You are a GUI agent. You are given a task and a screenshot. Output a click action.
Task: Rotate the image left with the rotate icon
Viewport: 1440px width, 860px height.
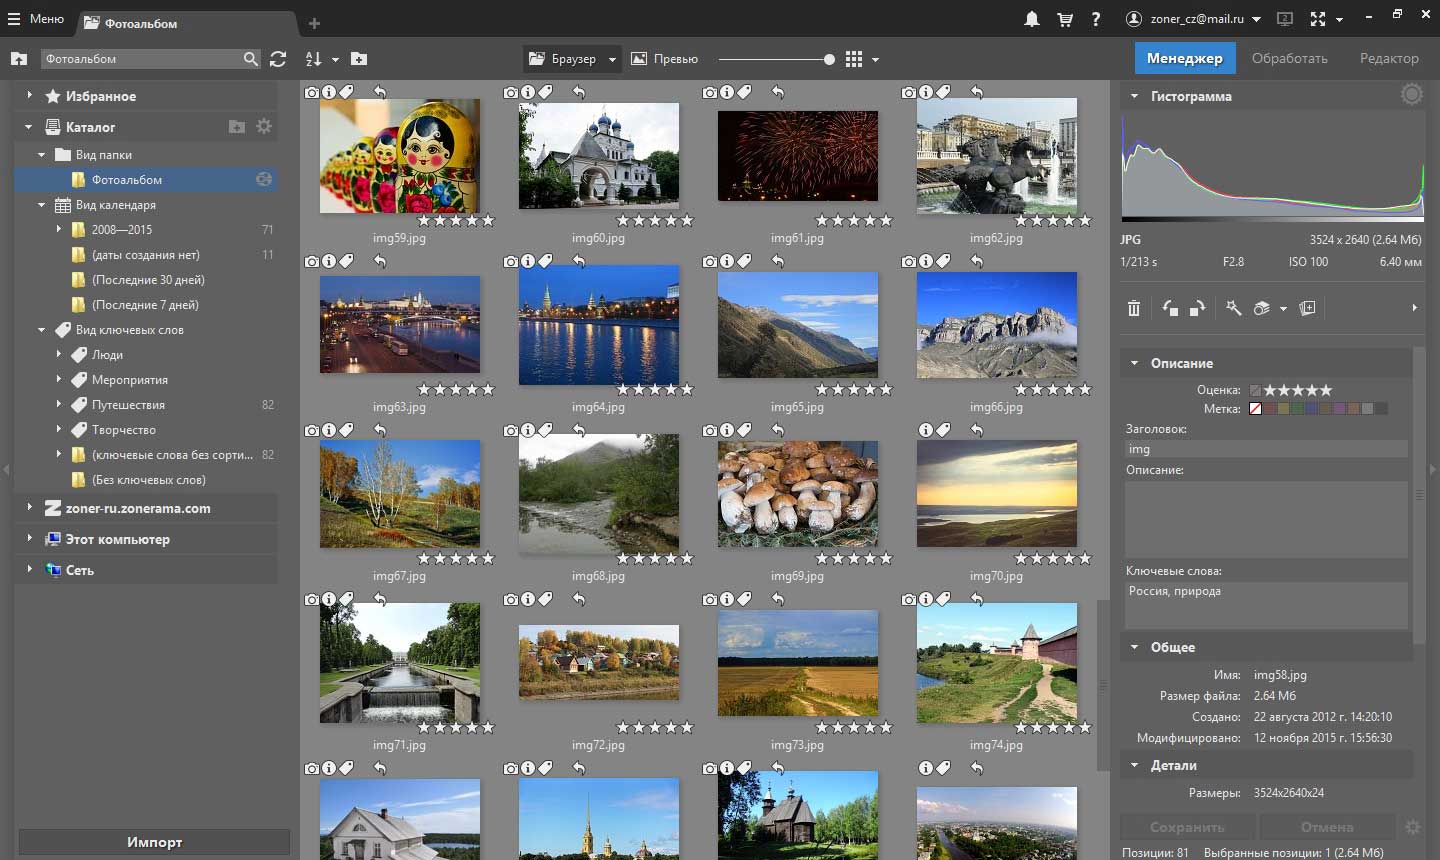(1170, 308)
